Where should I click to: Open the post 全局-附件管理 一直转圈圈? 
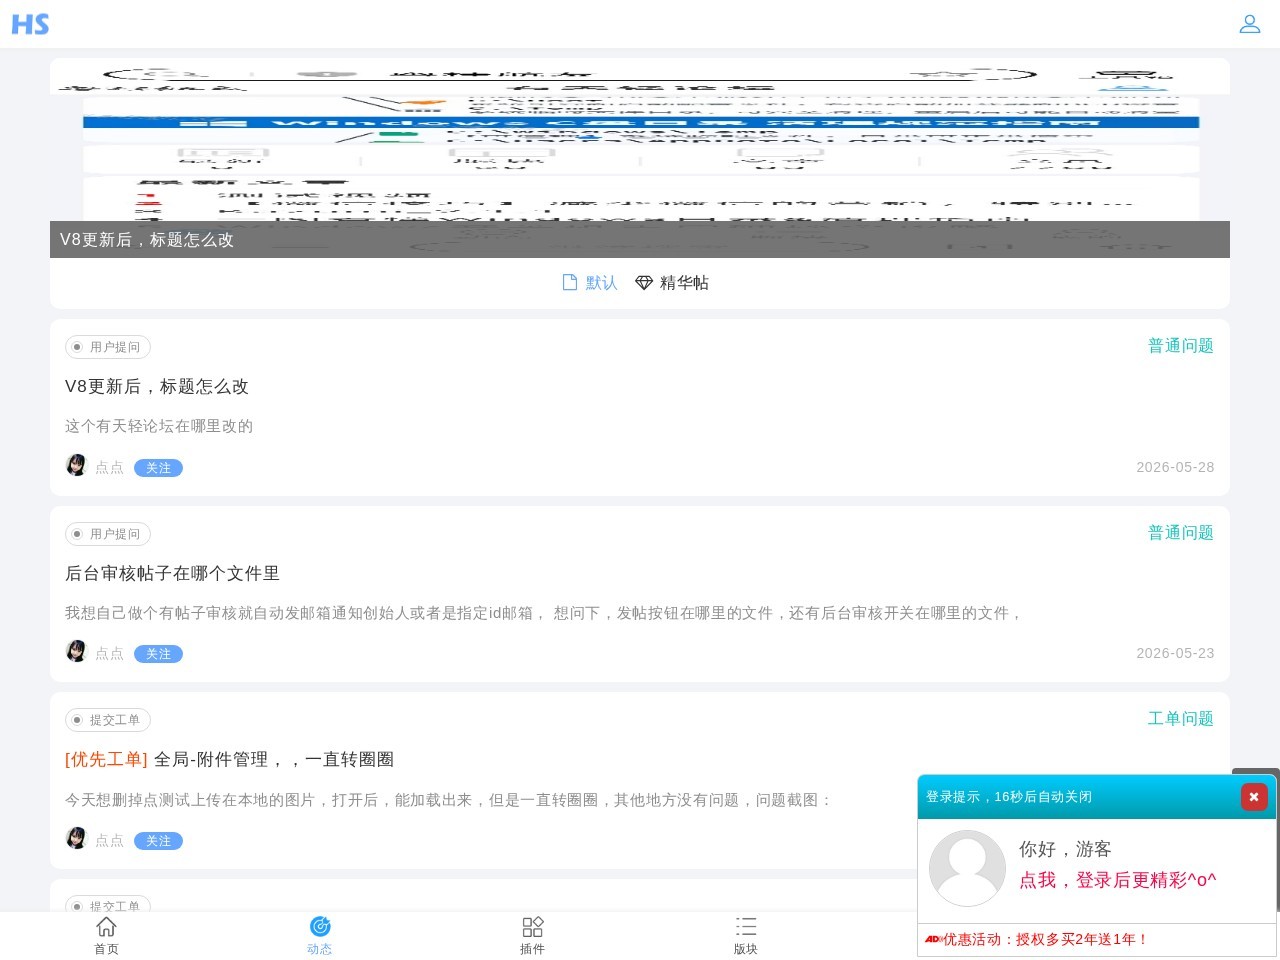(229, 760)
